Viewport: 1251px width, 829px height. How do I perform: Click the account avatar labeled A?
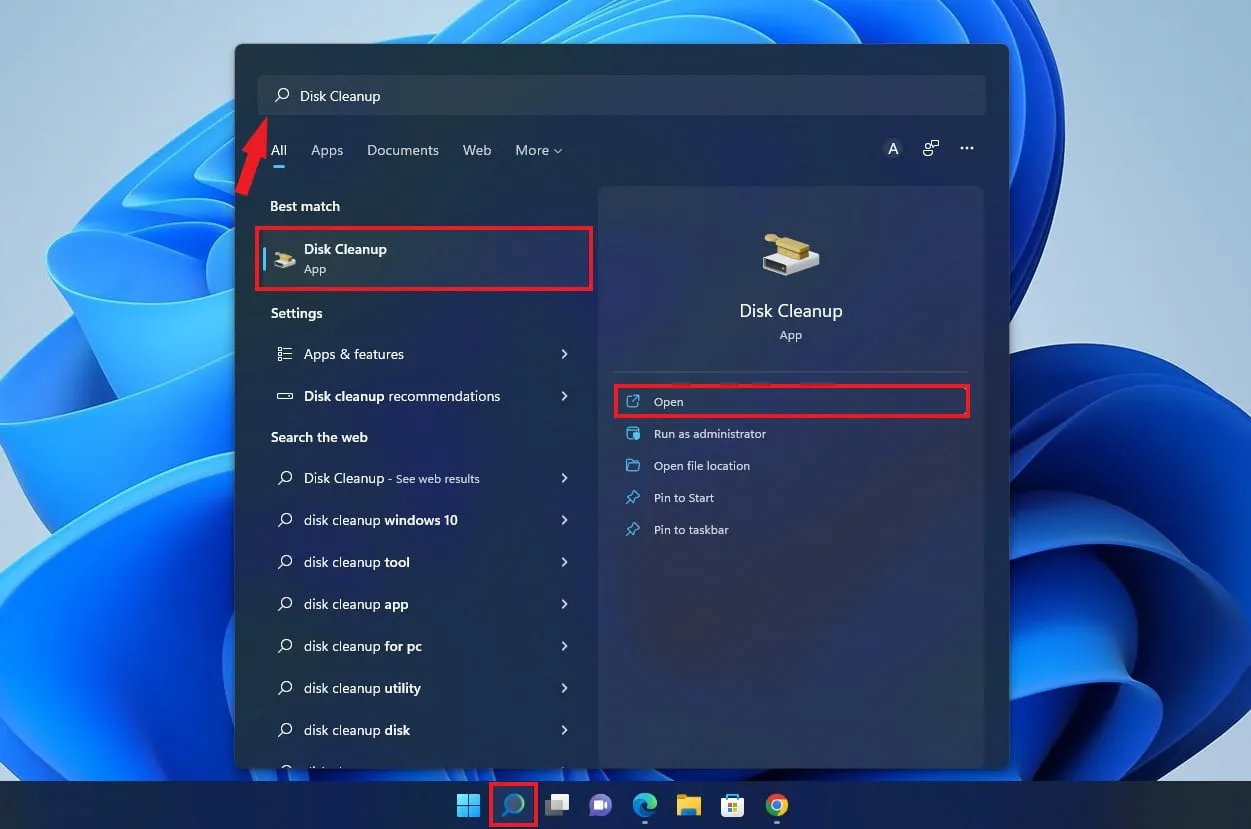point(893,149)
